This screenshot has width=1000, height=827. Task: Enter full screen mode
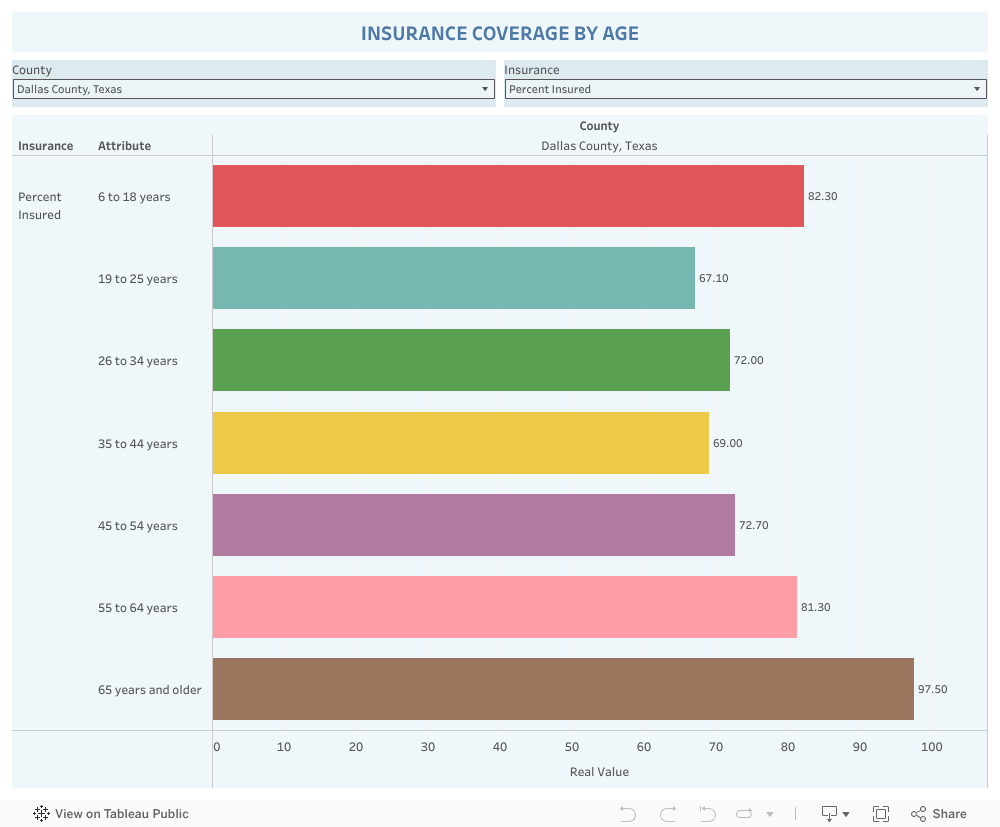pos(881,814)
